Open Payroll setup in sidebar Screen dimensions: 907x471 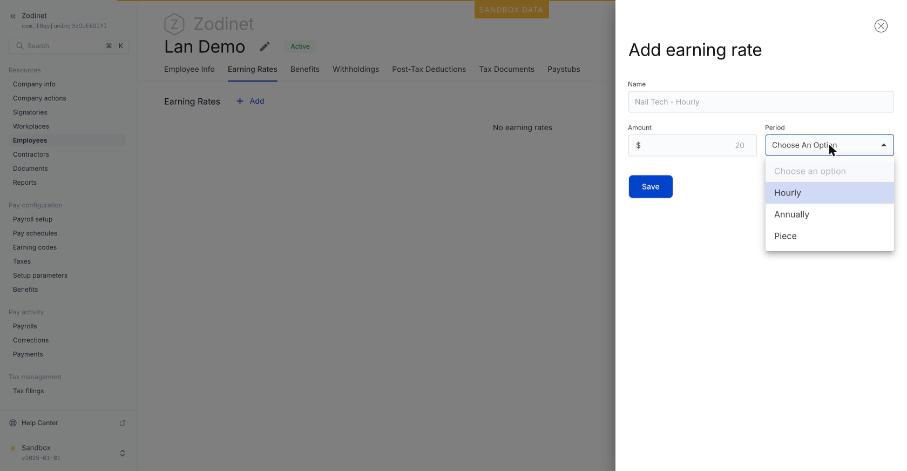coord(32,219)
